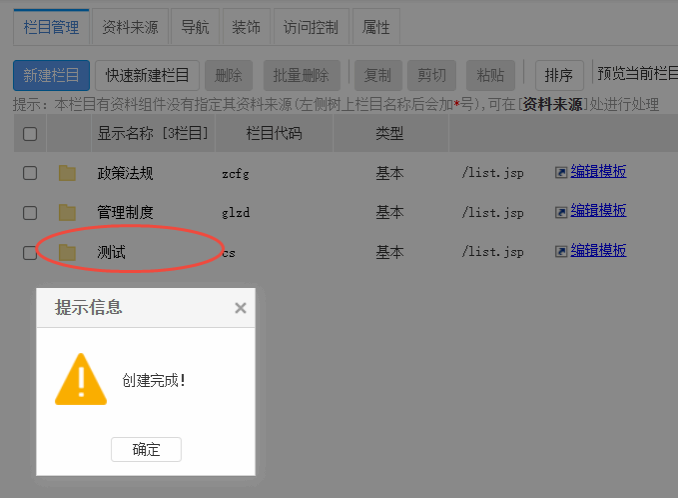Screen dimensions: 678x498
Task: Click the 管理制度 folder icon
Action: click(67, 212)
